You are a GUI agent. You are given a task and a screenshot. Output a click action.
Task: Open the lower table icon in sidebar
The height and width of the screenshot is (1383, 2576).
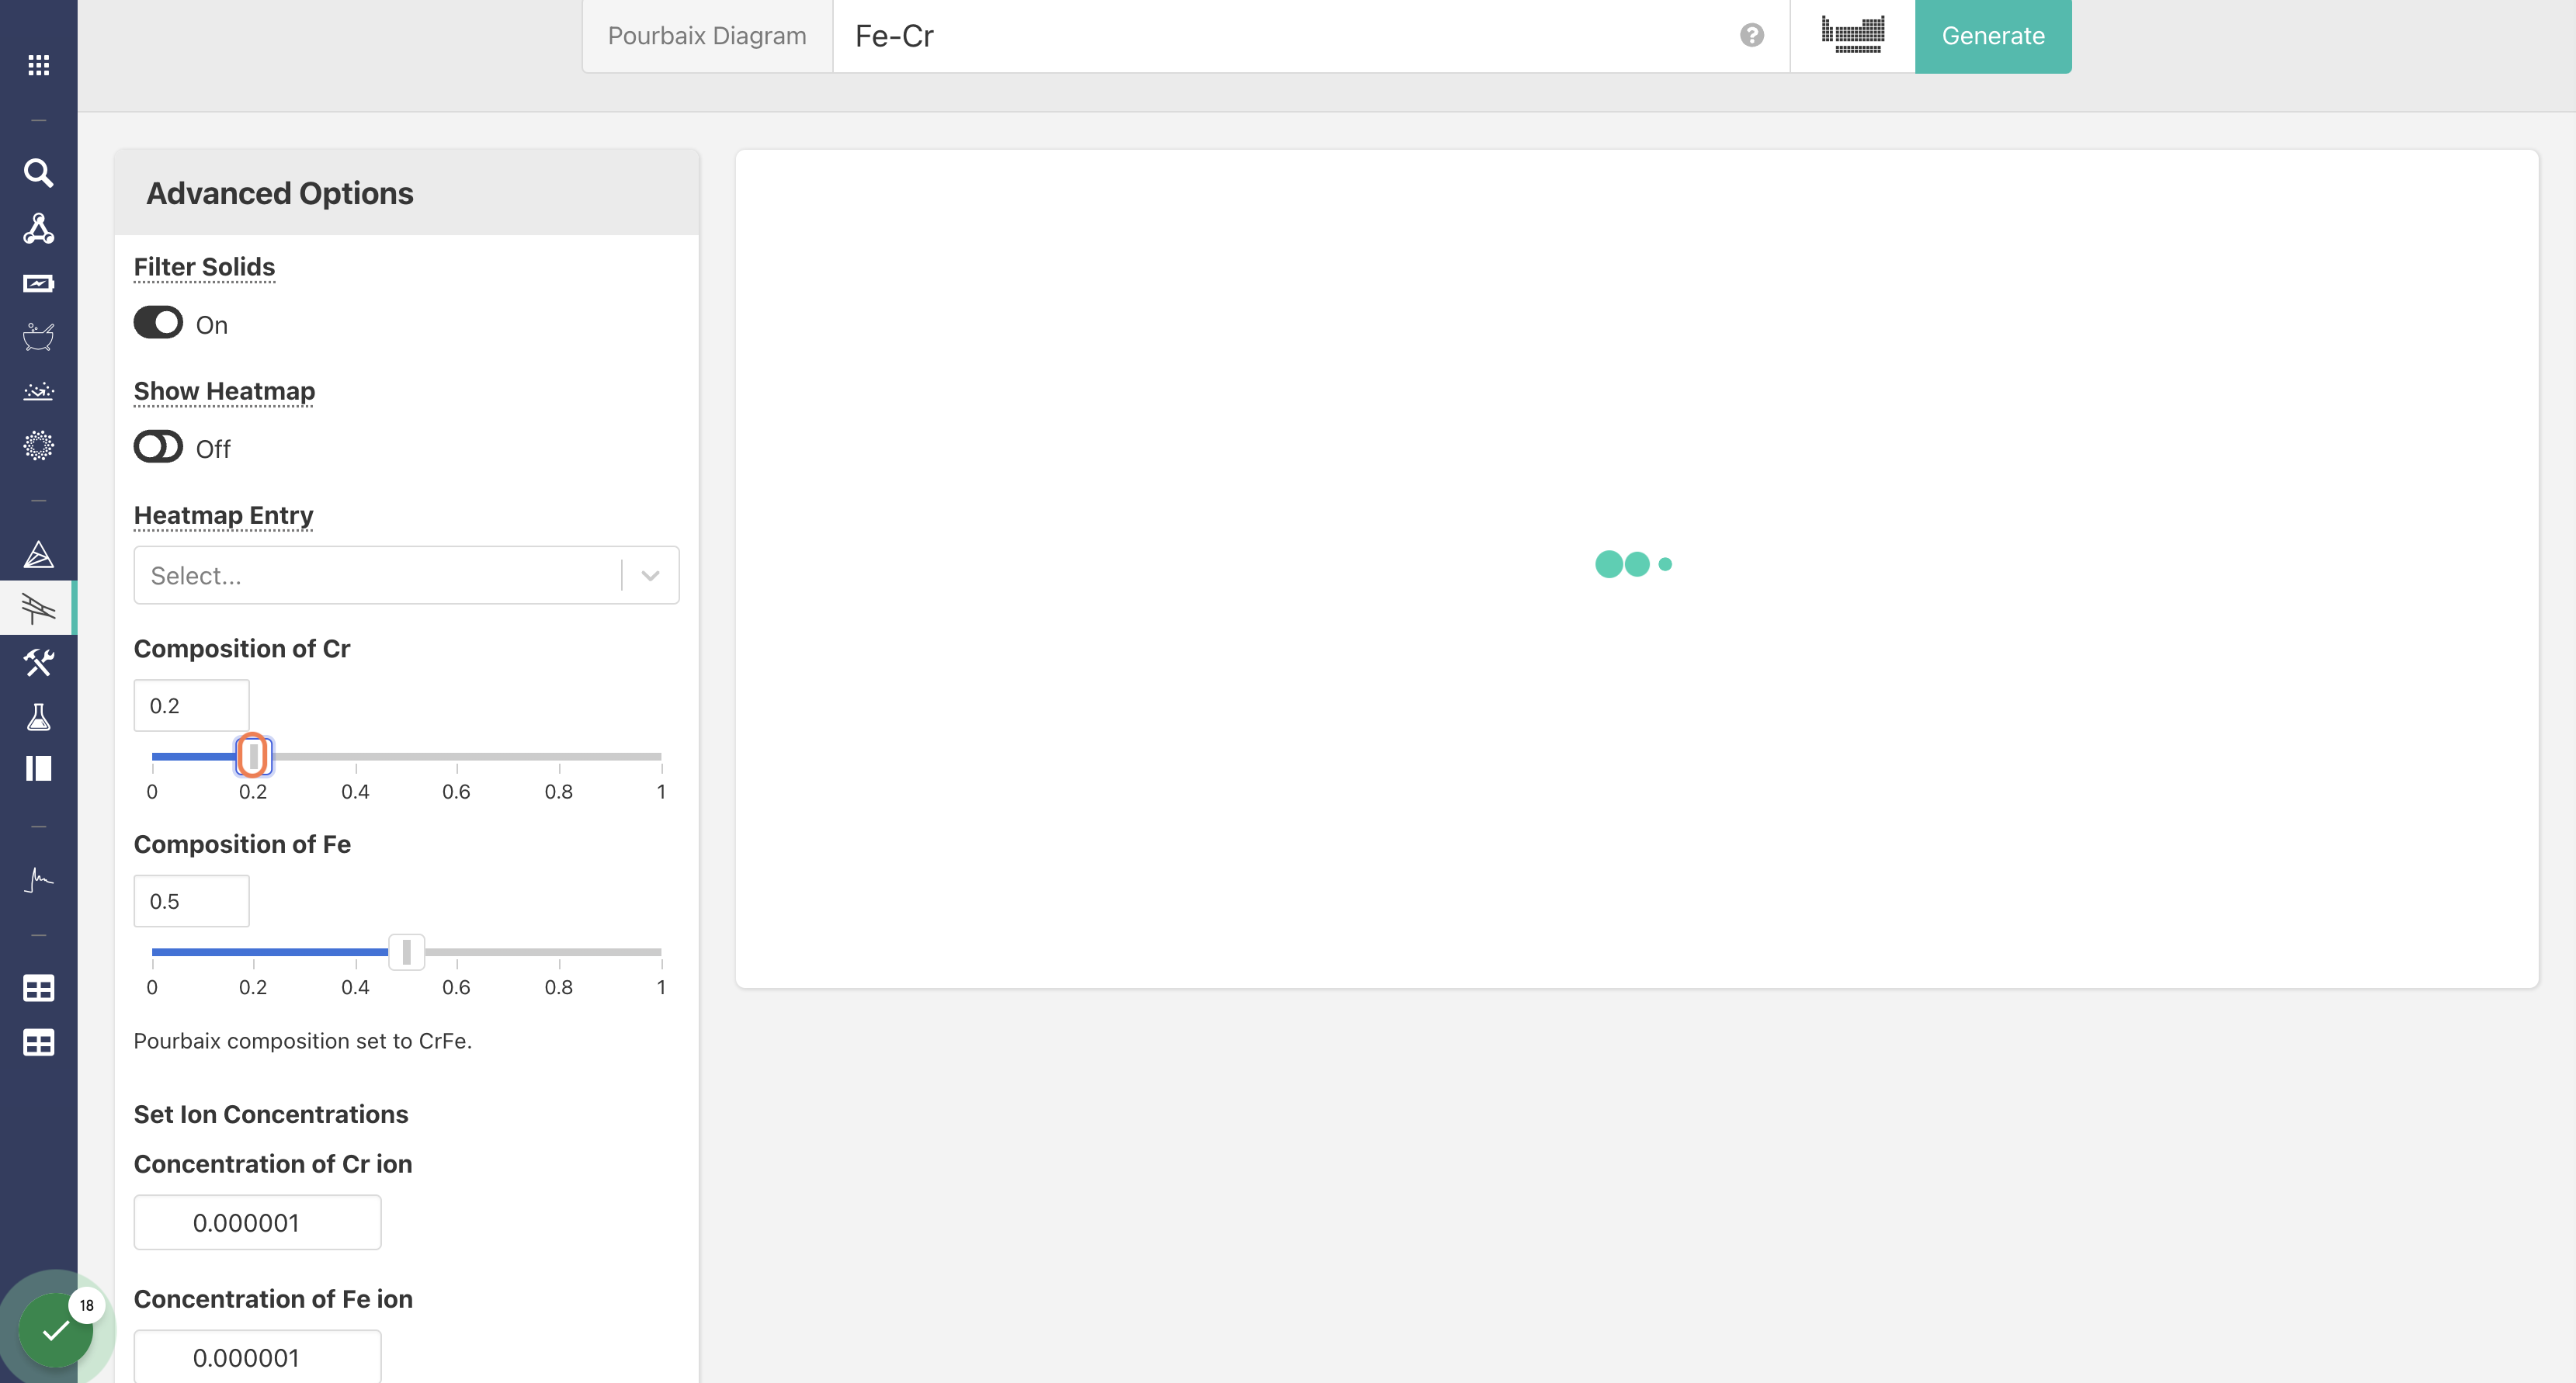pyautogui.click(x=38, y=1043)
